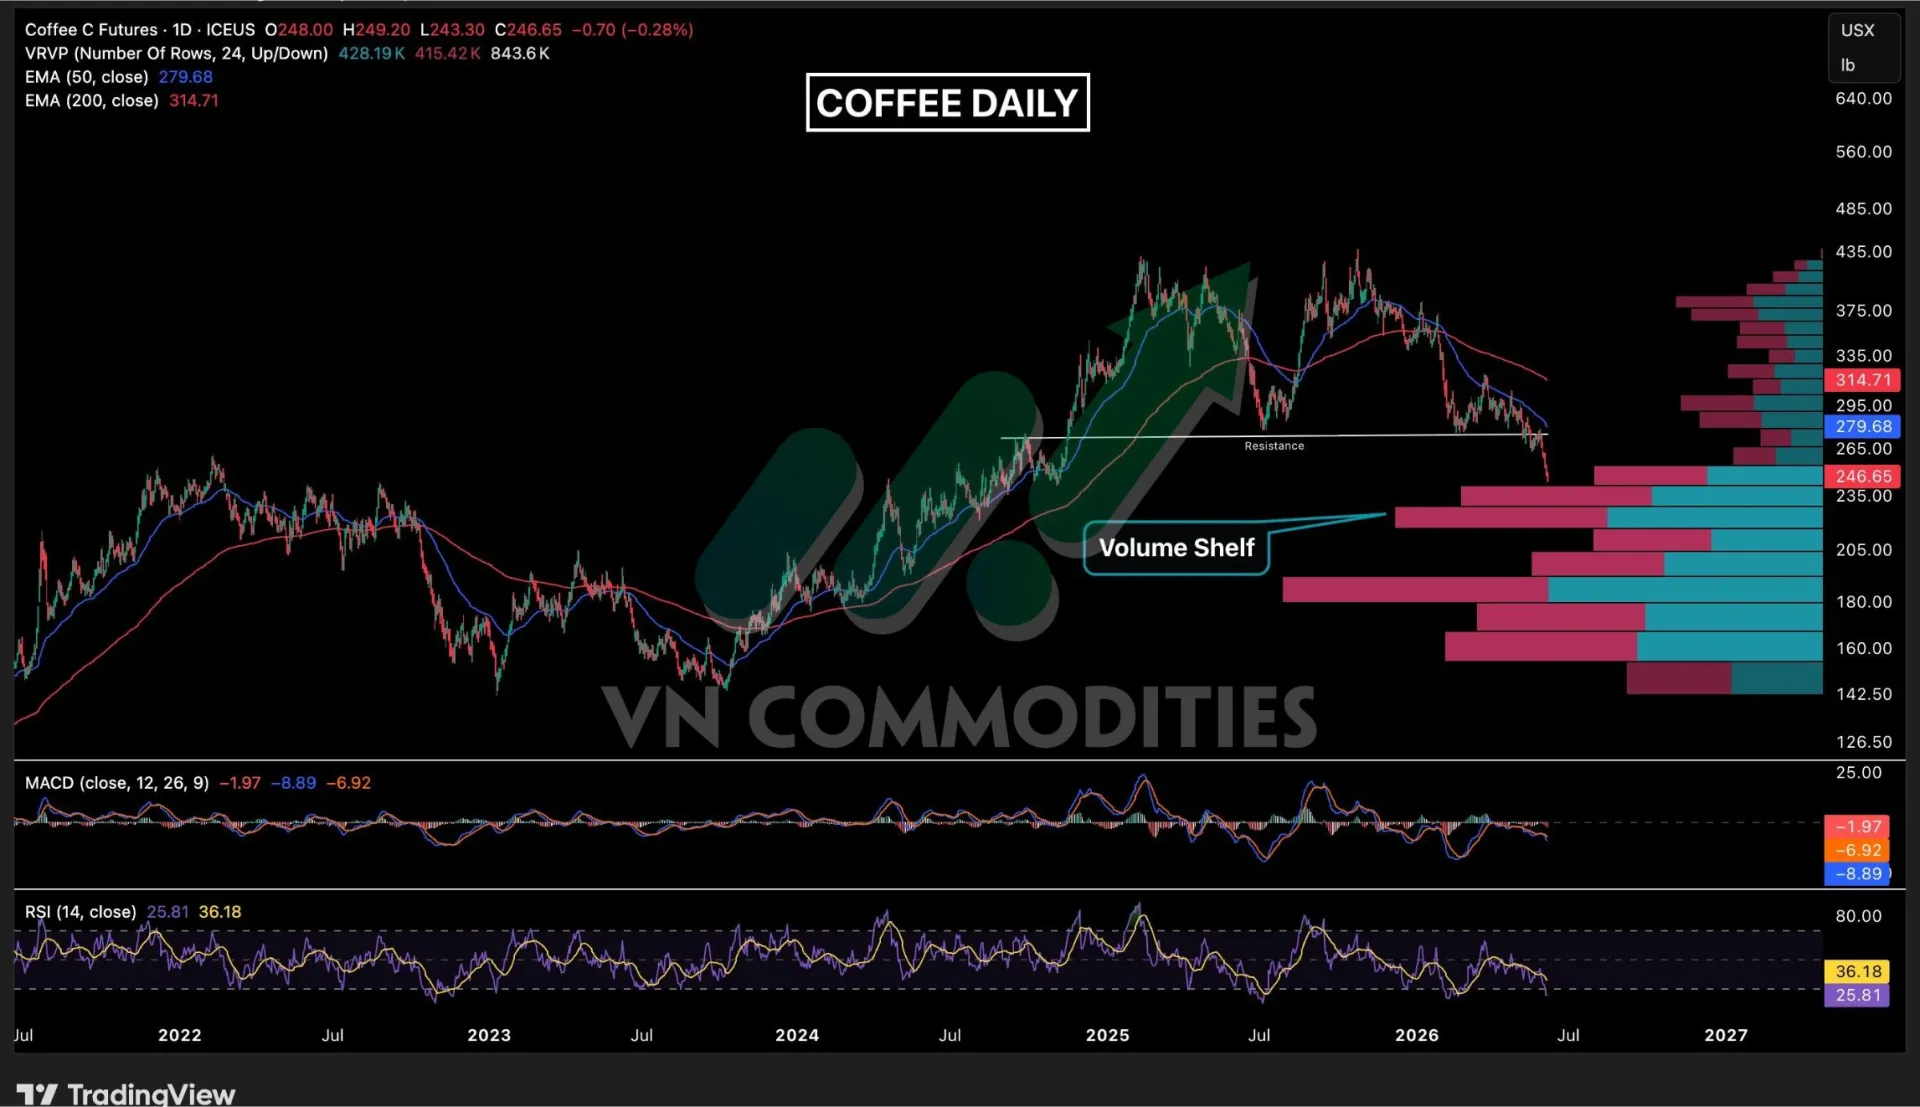Click the orange −6.92 MACD axis tag
The width and height of the screenshot is (1920, 1107).
[x=1857, y=851]
